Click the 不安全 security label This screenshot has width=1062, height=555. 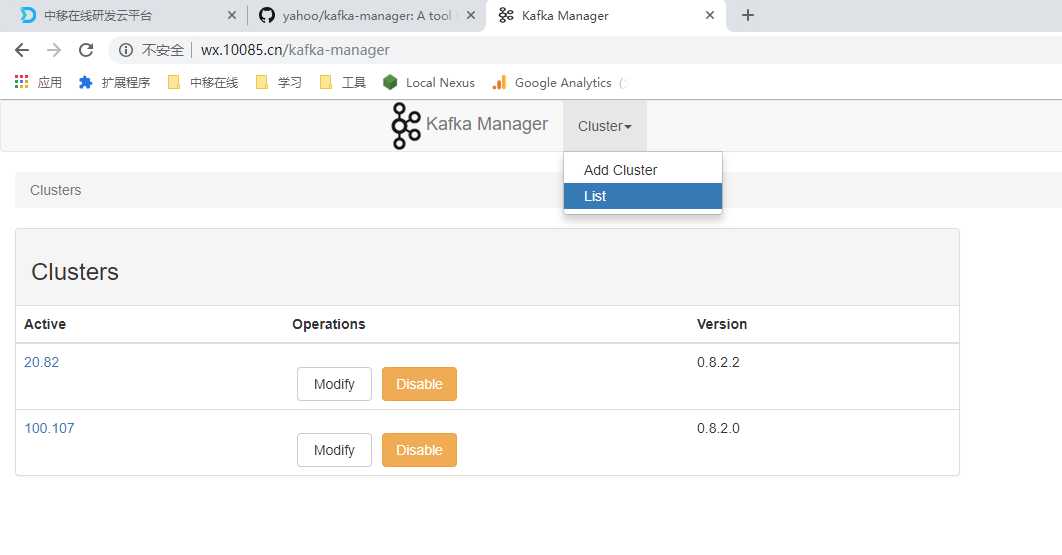(x=163, y=50)
